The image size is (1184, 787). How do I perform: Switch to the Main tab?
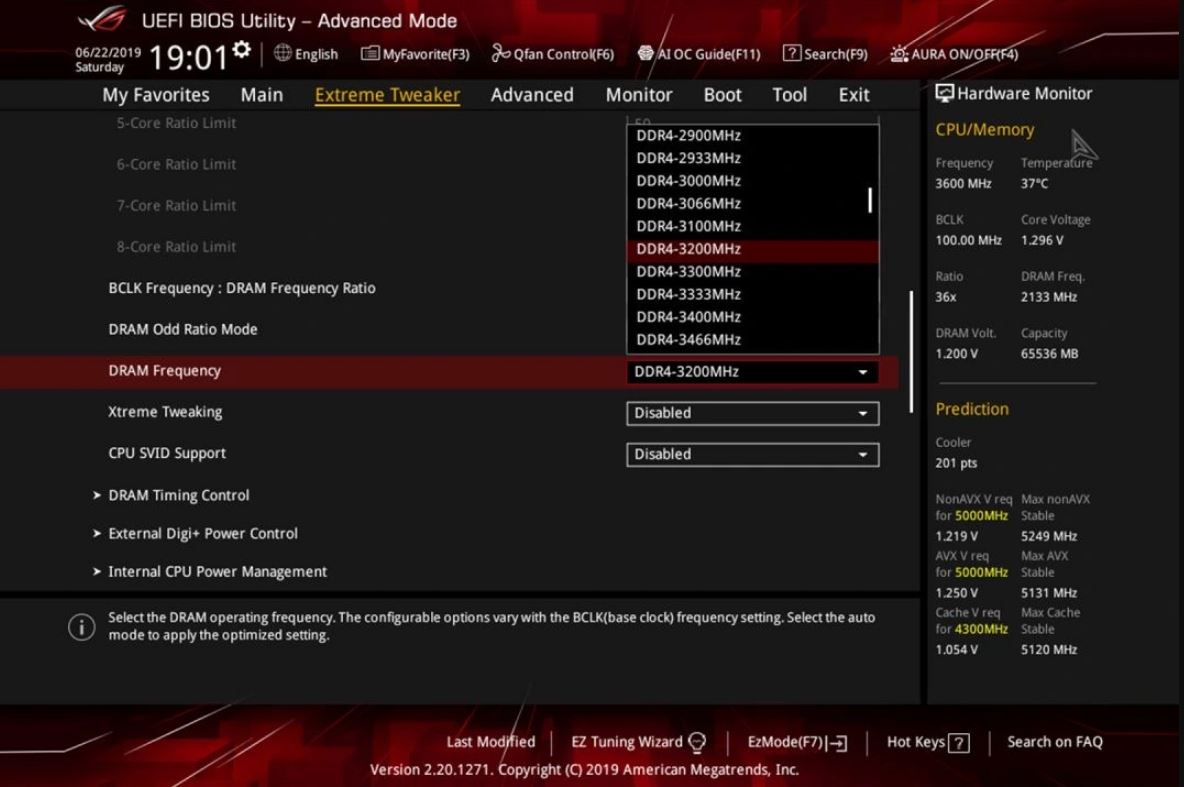coord(262,95)
